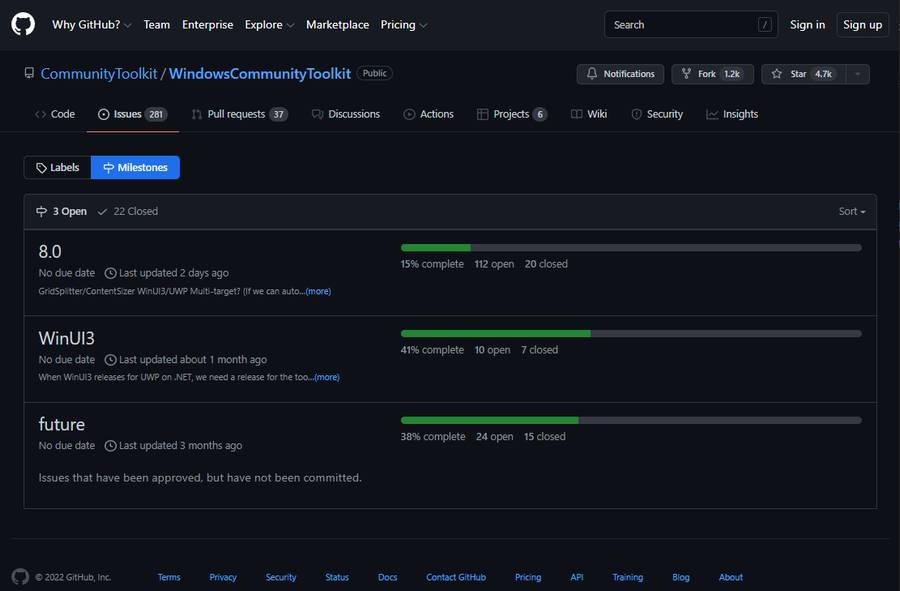Click clock icon in WinUI3 milestone row
Image resolution: width=900 pixels, height=591 pixels.
(110, 360)
